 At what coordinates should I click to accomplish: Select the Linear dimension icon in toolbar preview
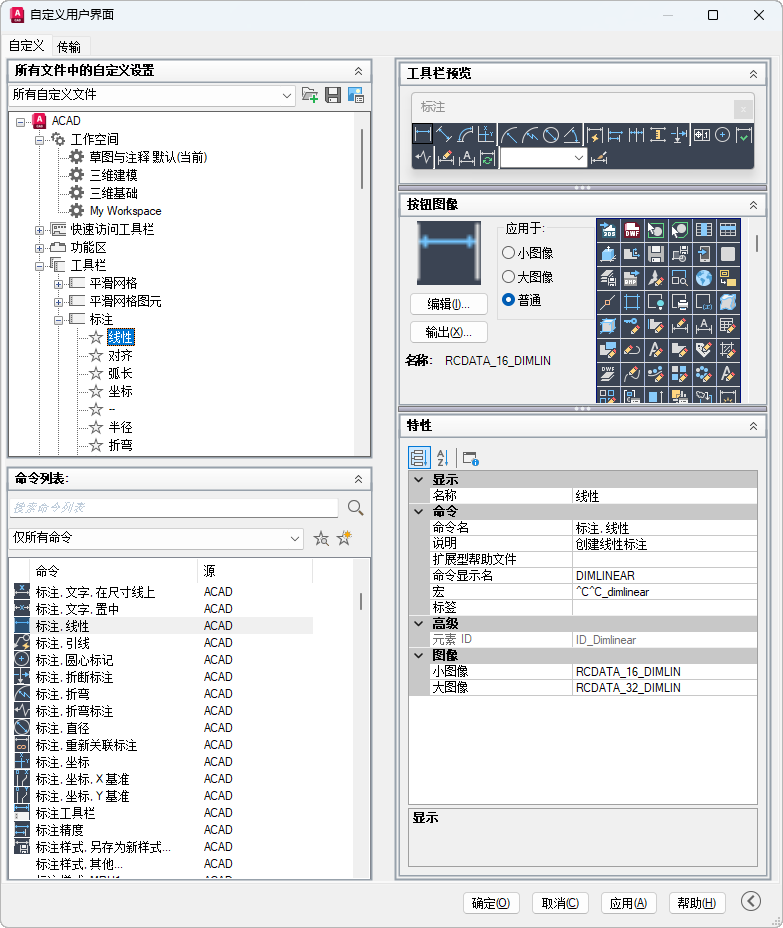coord(423,134)
